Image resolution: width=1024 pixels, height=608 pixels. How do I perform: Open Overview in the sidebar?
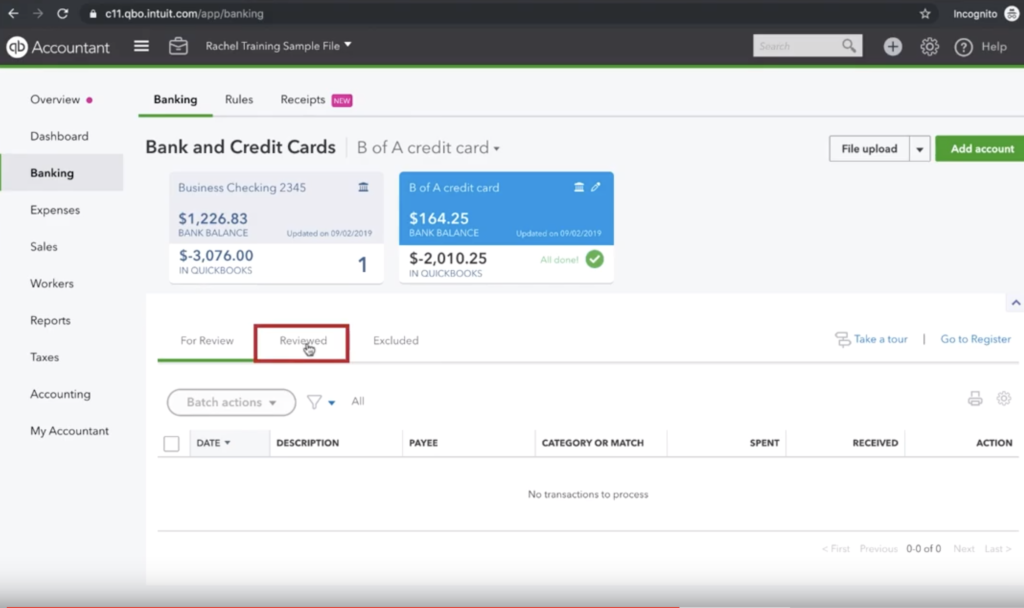coord(55,100)
